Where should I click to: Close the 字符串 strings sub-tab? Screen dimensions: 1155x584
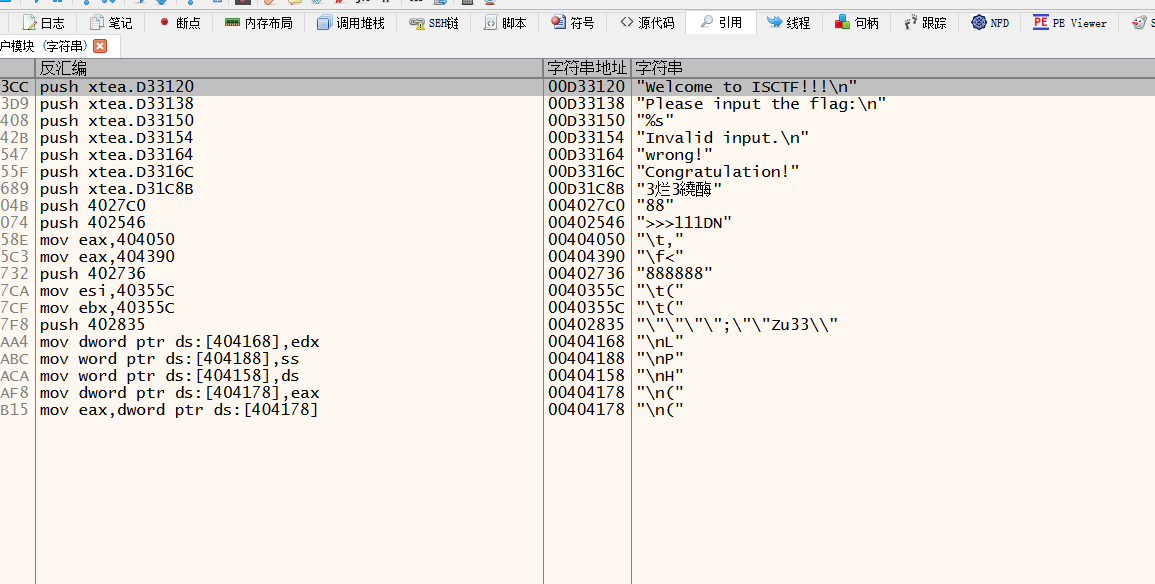pos(100,46)
